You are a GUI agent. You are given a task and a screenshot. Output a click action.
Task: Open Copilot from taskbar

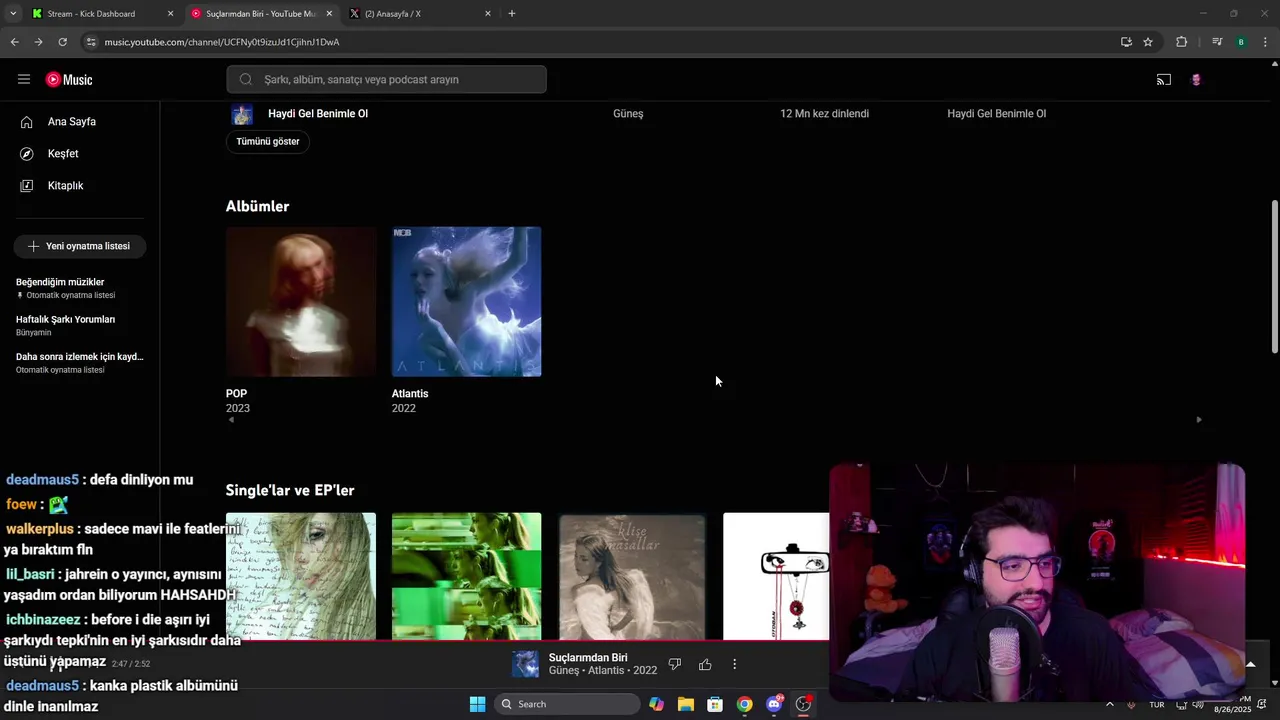pyautogui.click(x=656, y=704)
